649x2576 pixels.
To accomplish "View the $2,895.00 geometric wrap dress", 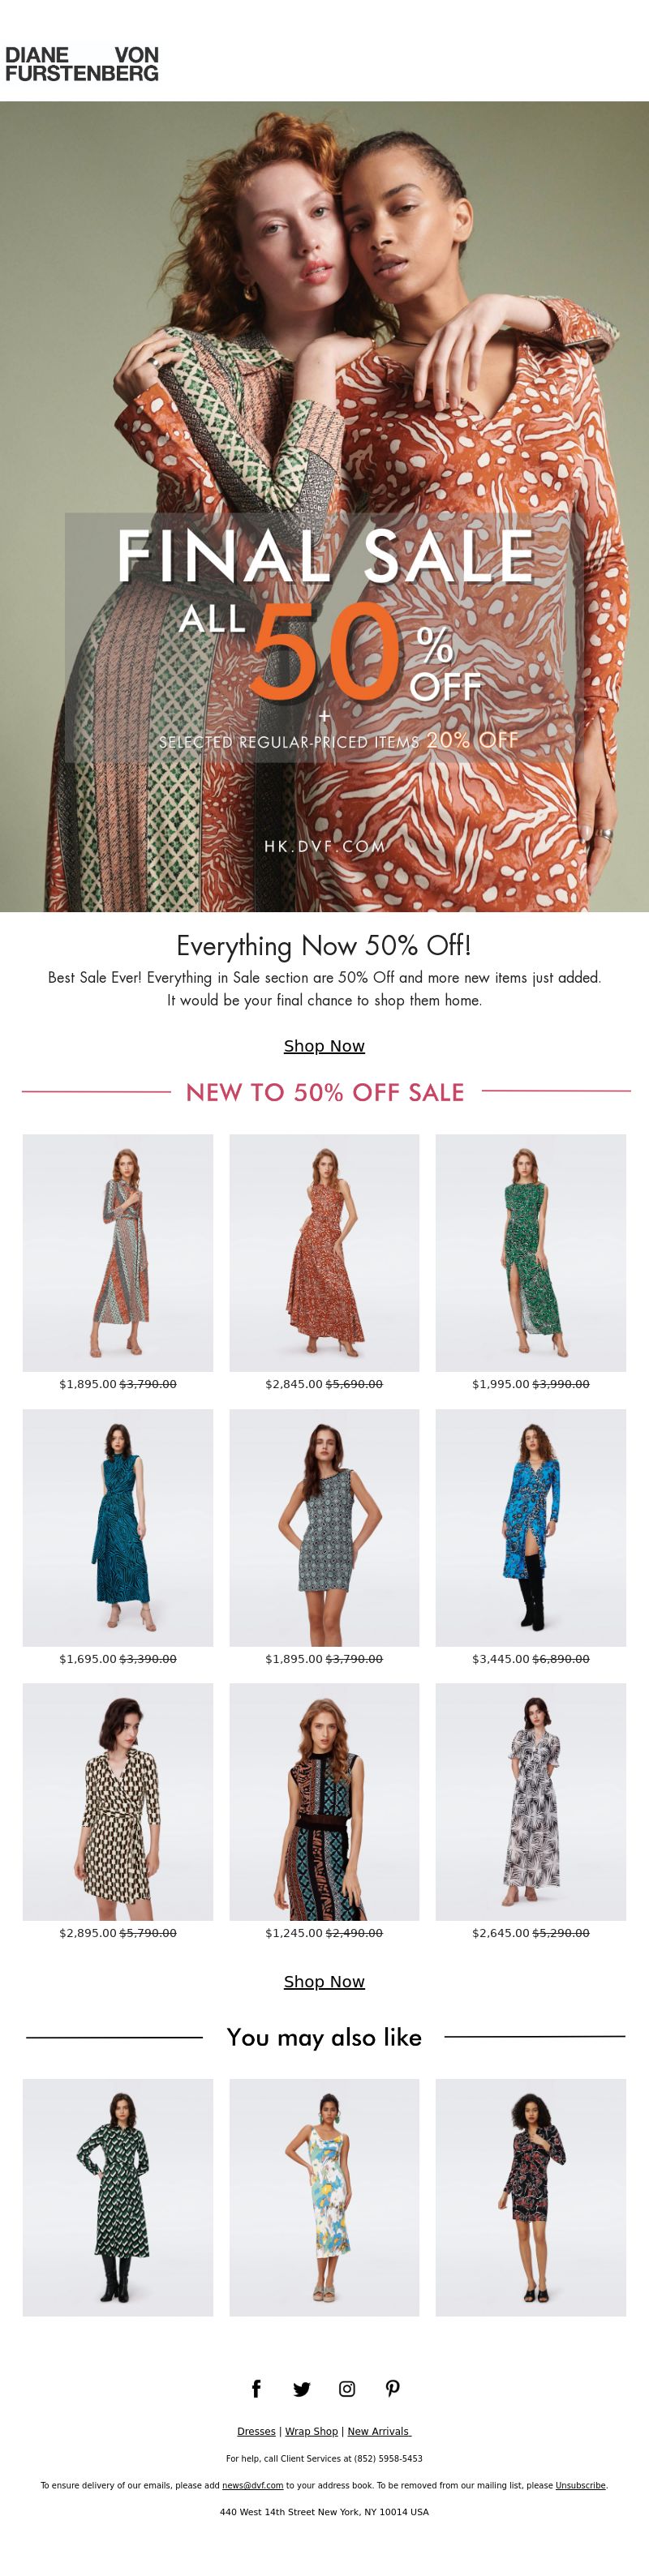I will [118, 1801].
